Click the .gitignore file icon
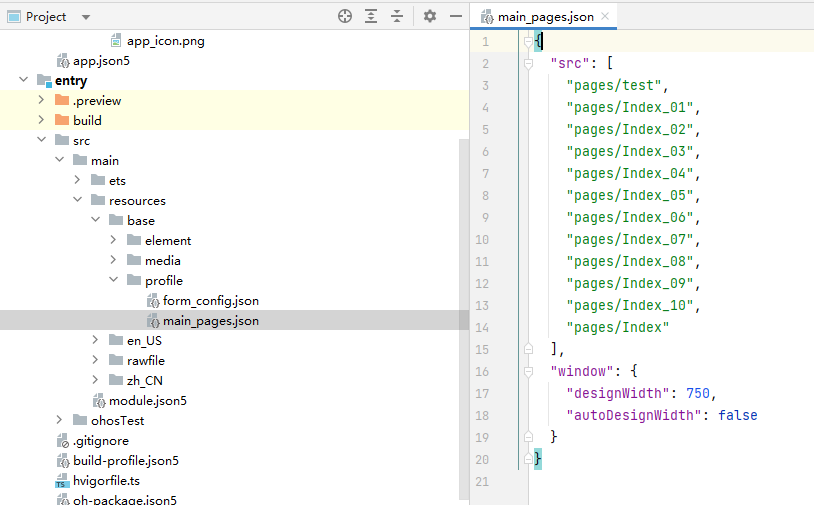This screenshot has width=814, height=505. 63,441
